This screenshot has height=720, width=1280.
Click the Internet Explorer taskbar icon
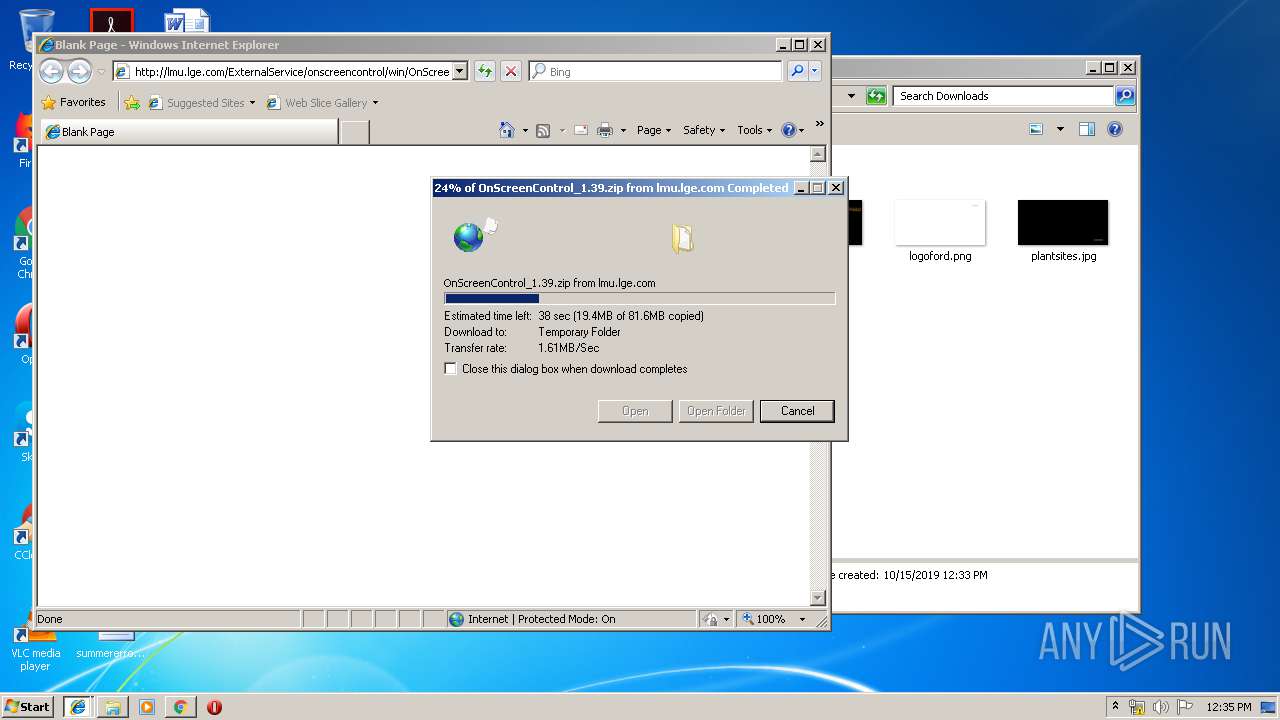click(78, 706)
